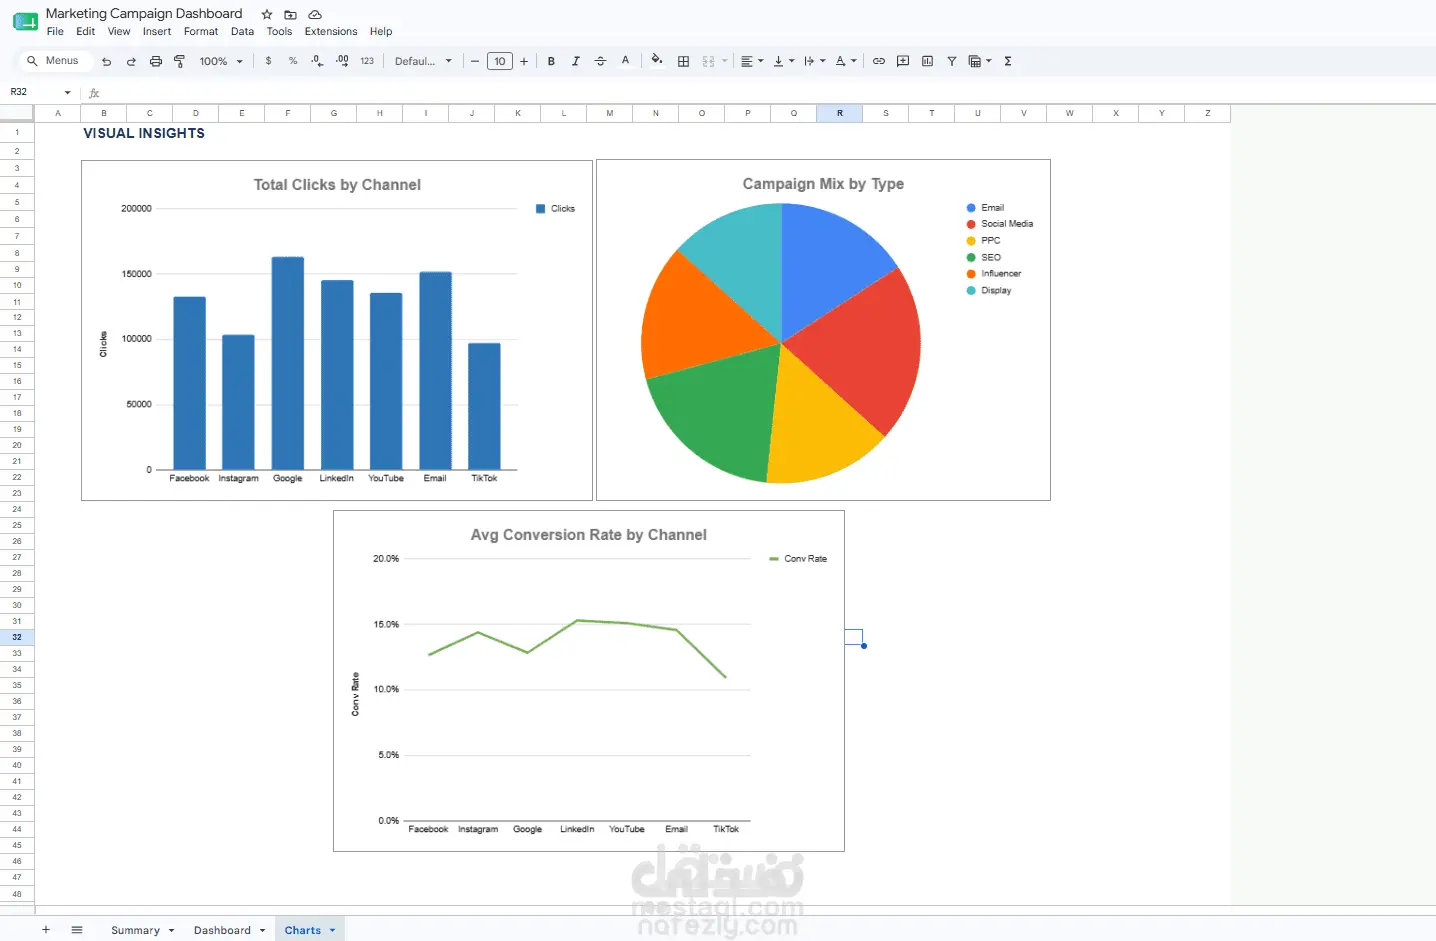Image resolution: width=1436 pixels, height=941 pixels.
Task: Click the move to folder icon
Action: (x=290, y=15)
